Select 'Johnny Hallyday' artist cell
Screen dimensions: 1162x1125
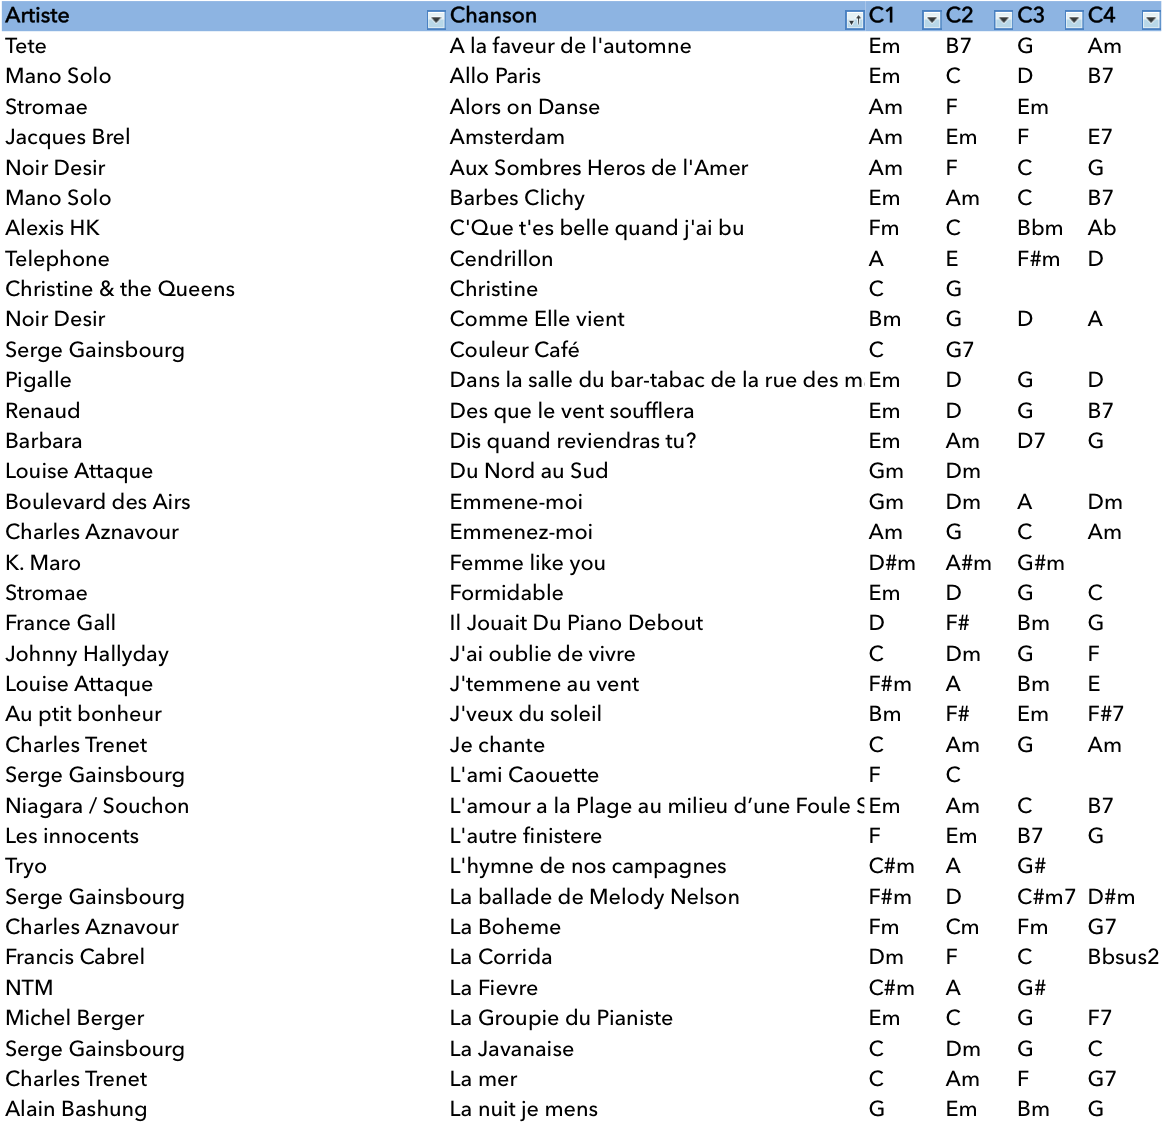point(87,654)
